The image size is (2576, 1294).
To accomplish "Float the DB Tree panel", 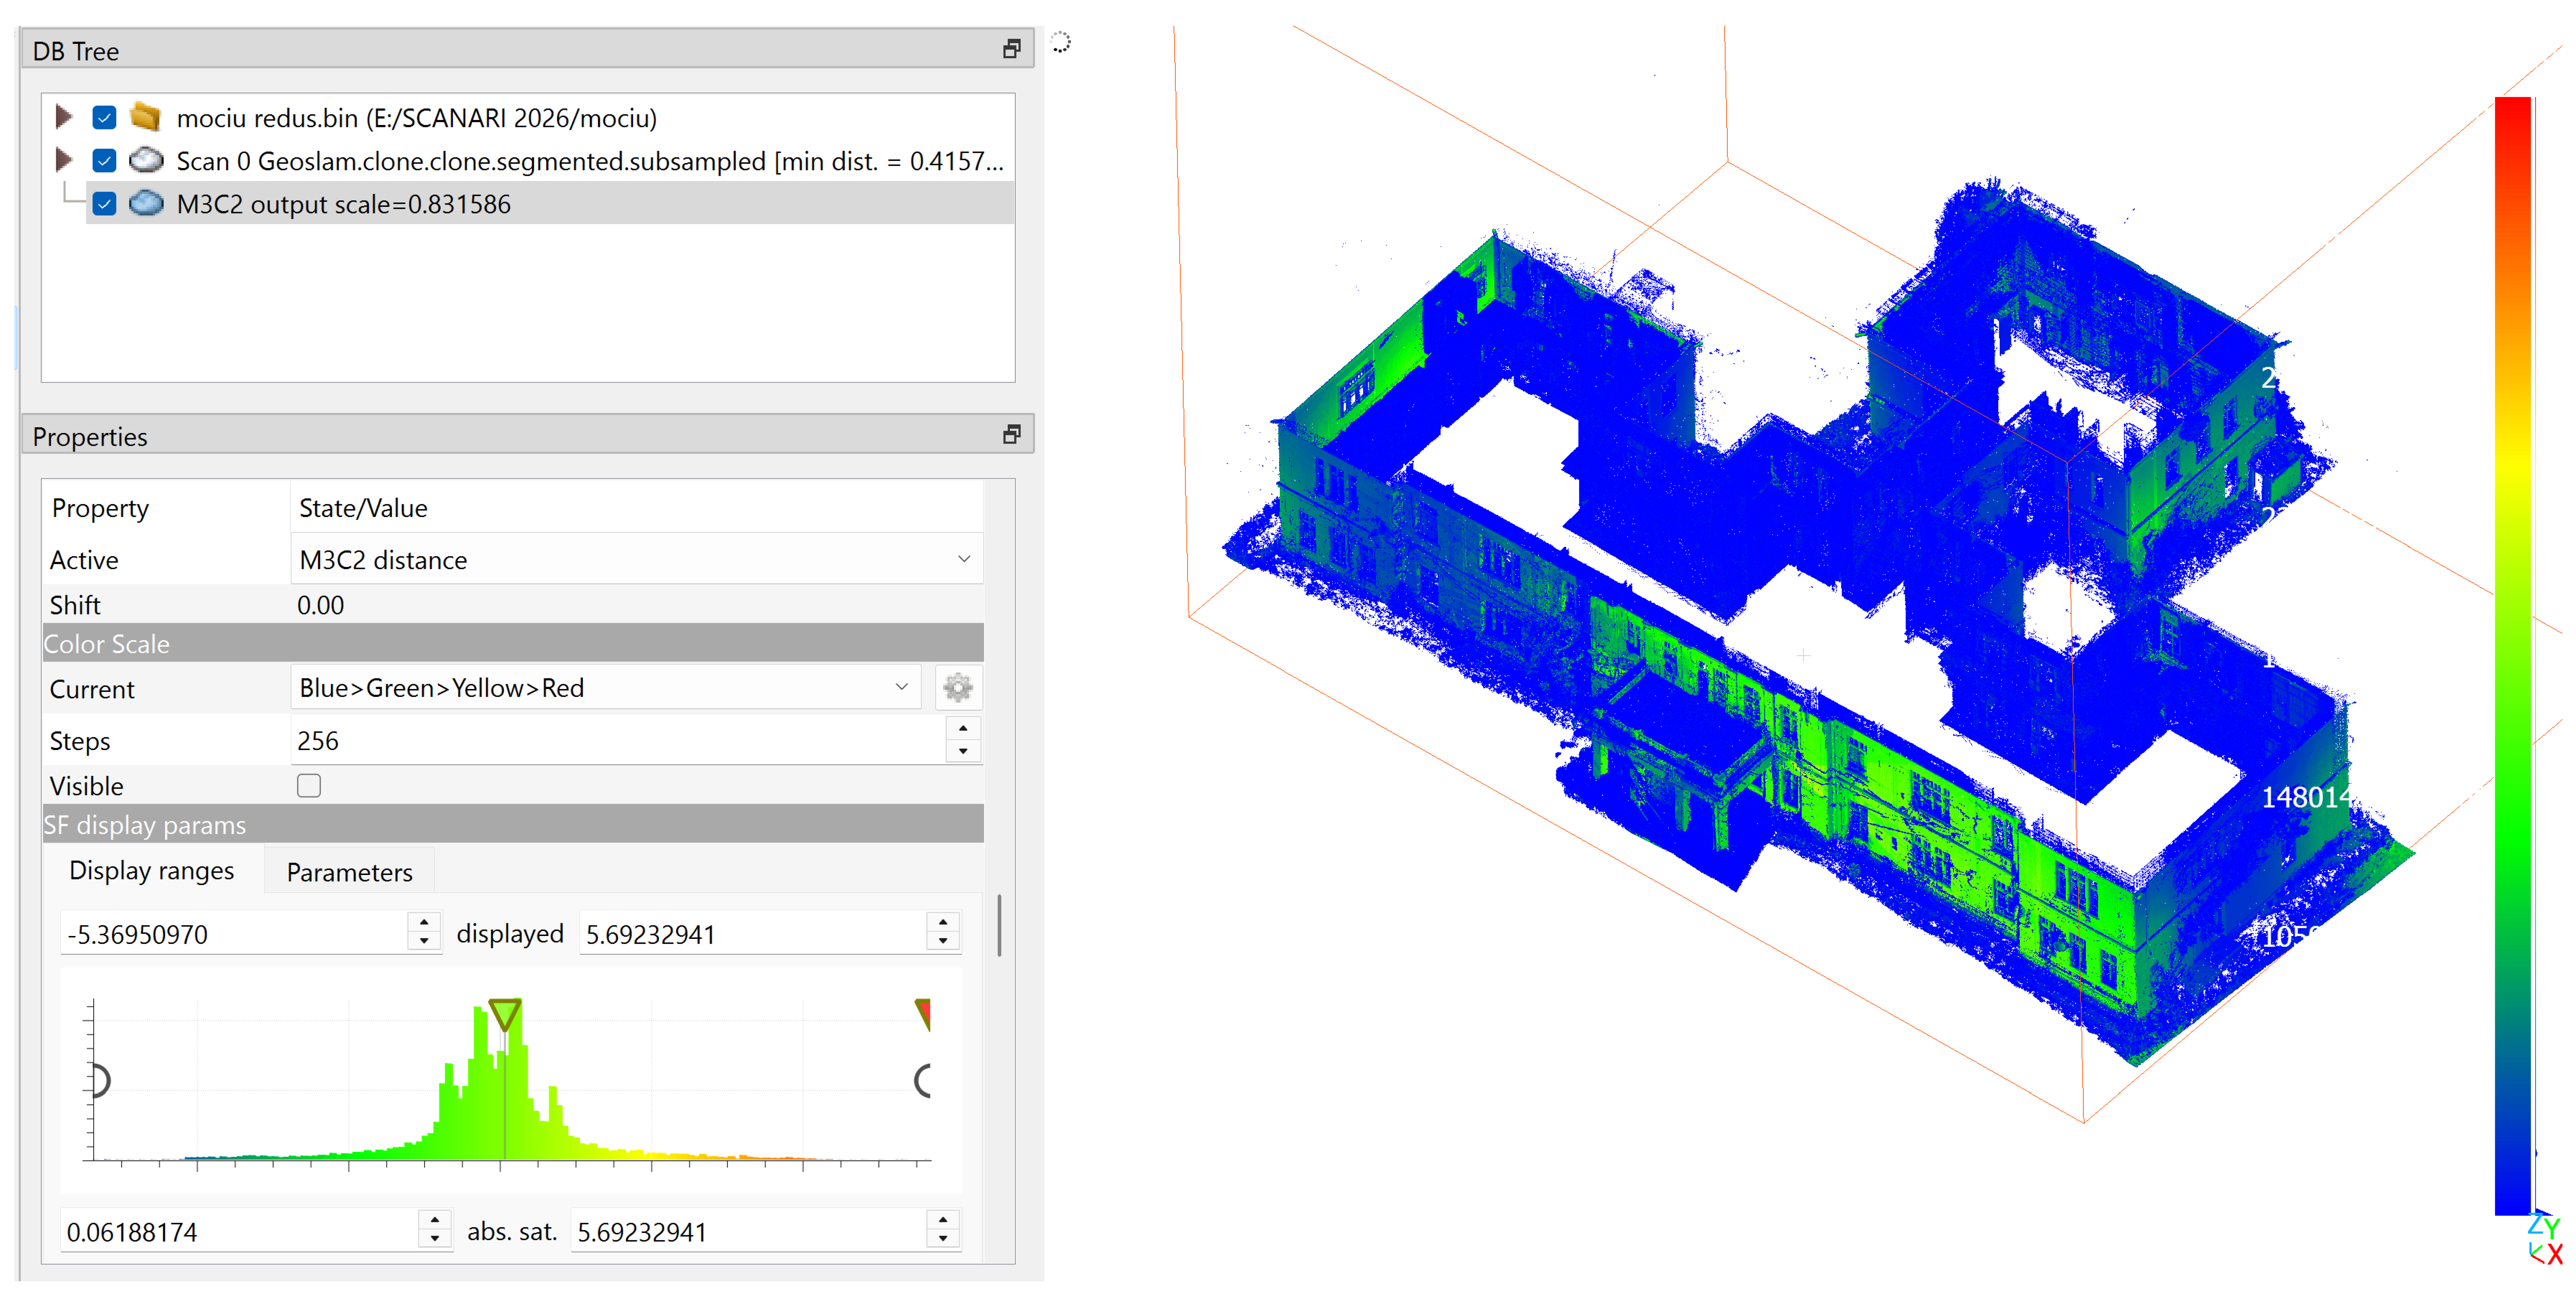I will click(1011, 49).
